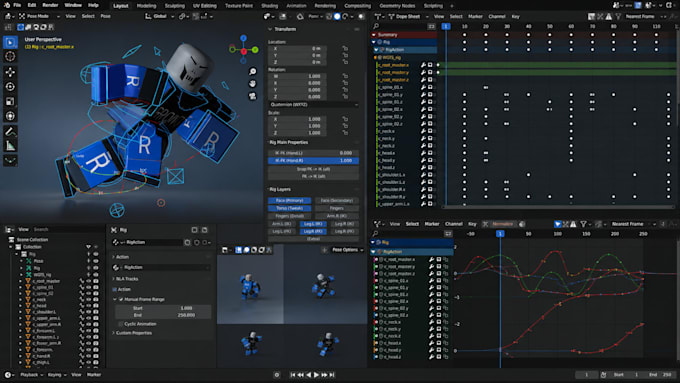Activate the Select Box tool
Screen dimensions: 680x383
[x=10, y=42]
